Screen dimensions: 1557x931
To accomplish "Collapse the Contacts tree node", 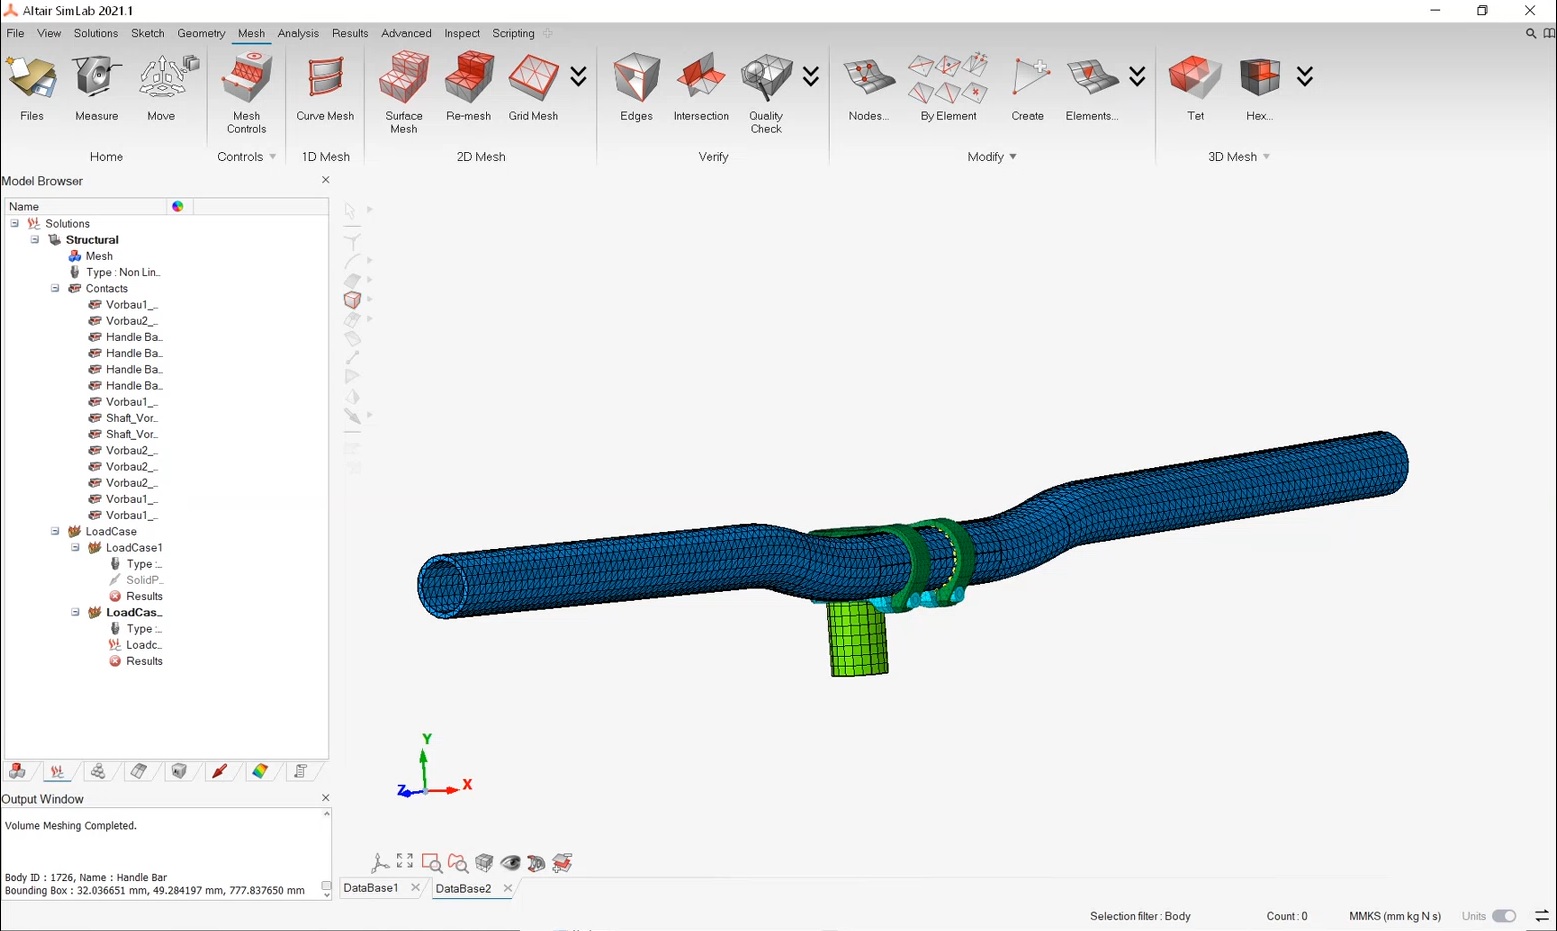I will [x=55, y=288].
